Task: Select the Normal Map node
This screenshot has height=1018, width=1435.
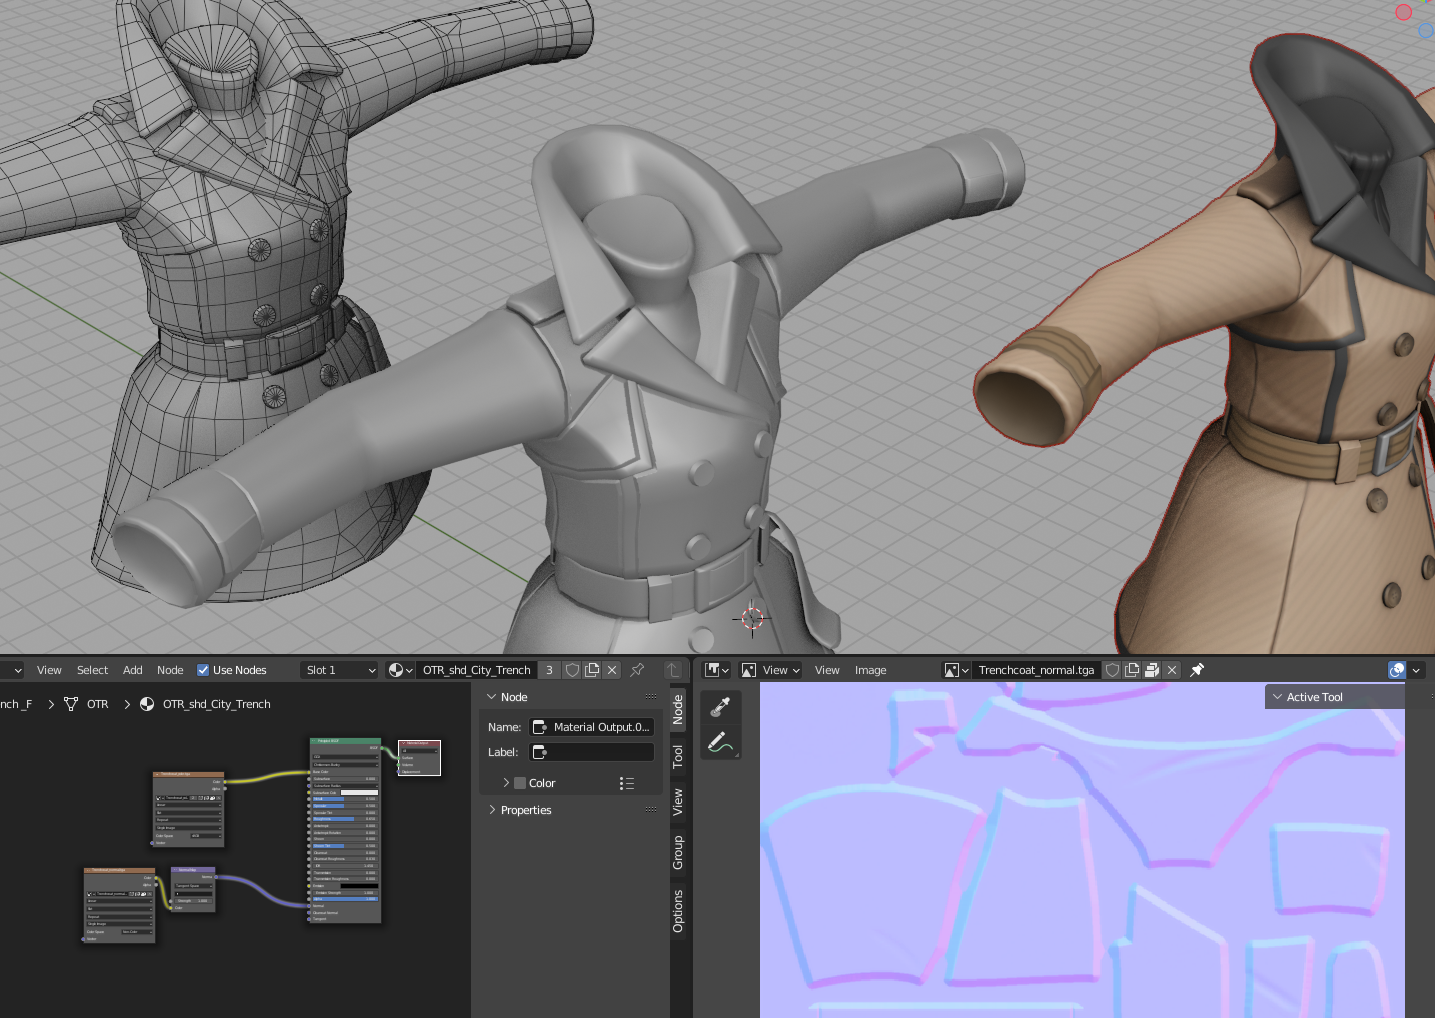Action: (x=193, y=889)
